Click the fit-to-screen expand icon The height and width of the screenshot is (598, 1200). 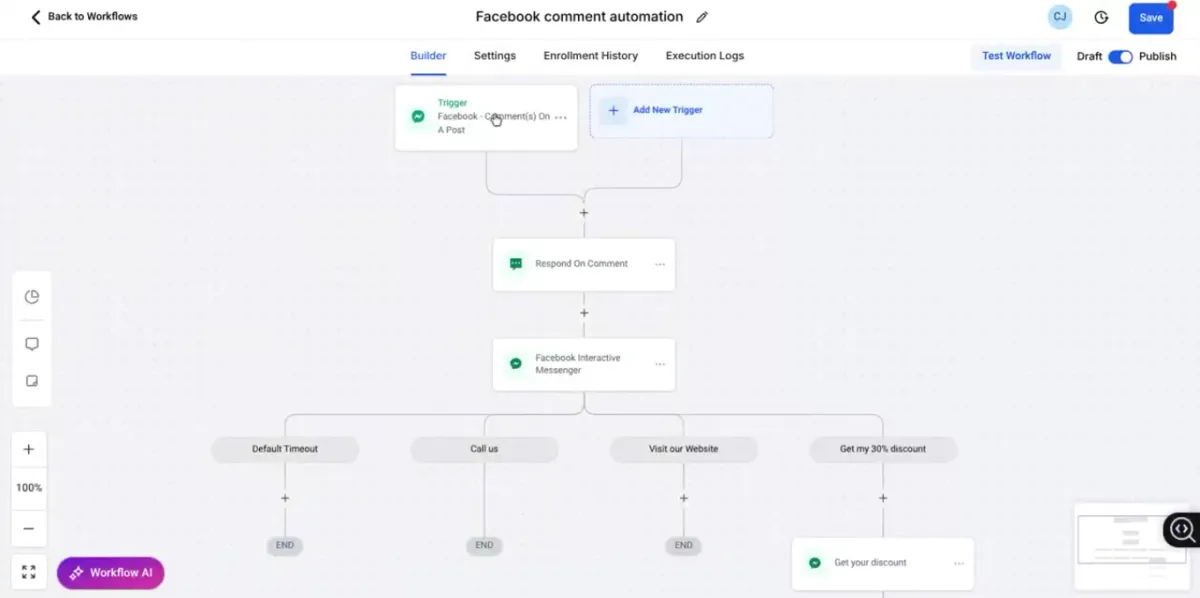[x=29, y=572]
